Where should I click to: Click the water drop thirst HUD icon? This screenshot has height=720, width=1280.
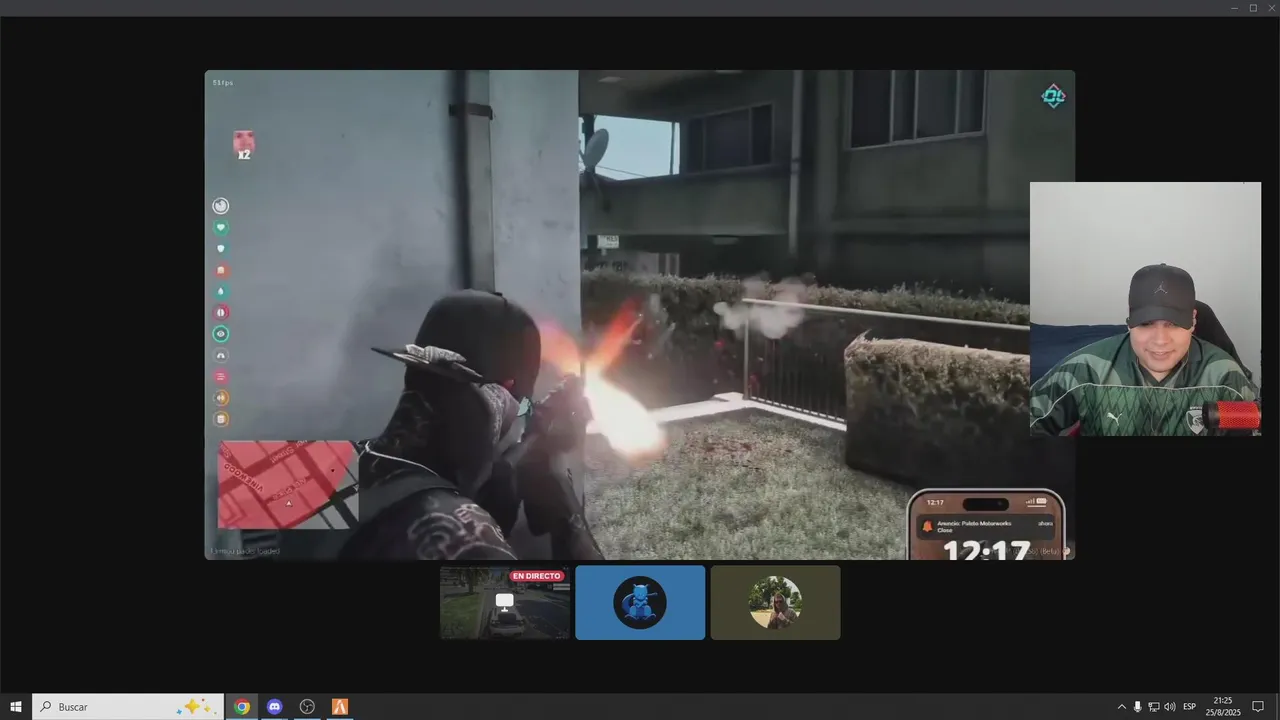[221, 292]
